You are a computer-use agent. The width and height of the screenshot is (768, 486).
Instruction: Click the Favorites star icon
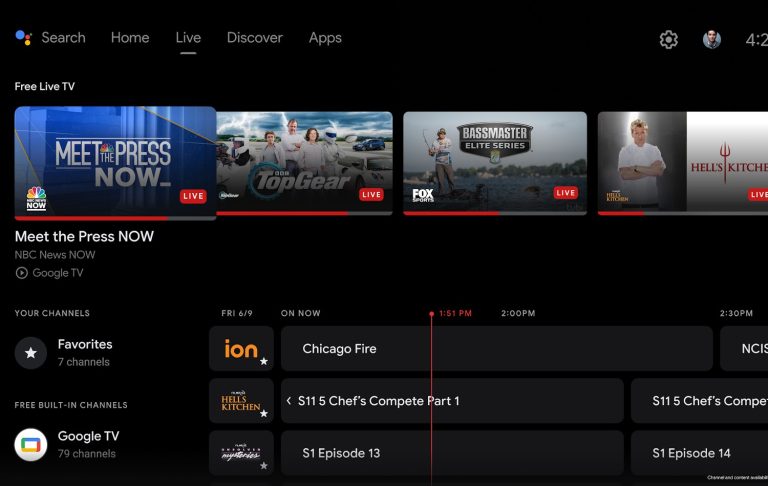point(31,352)
